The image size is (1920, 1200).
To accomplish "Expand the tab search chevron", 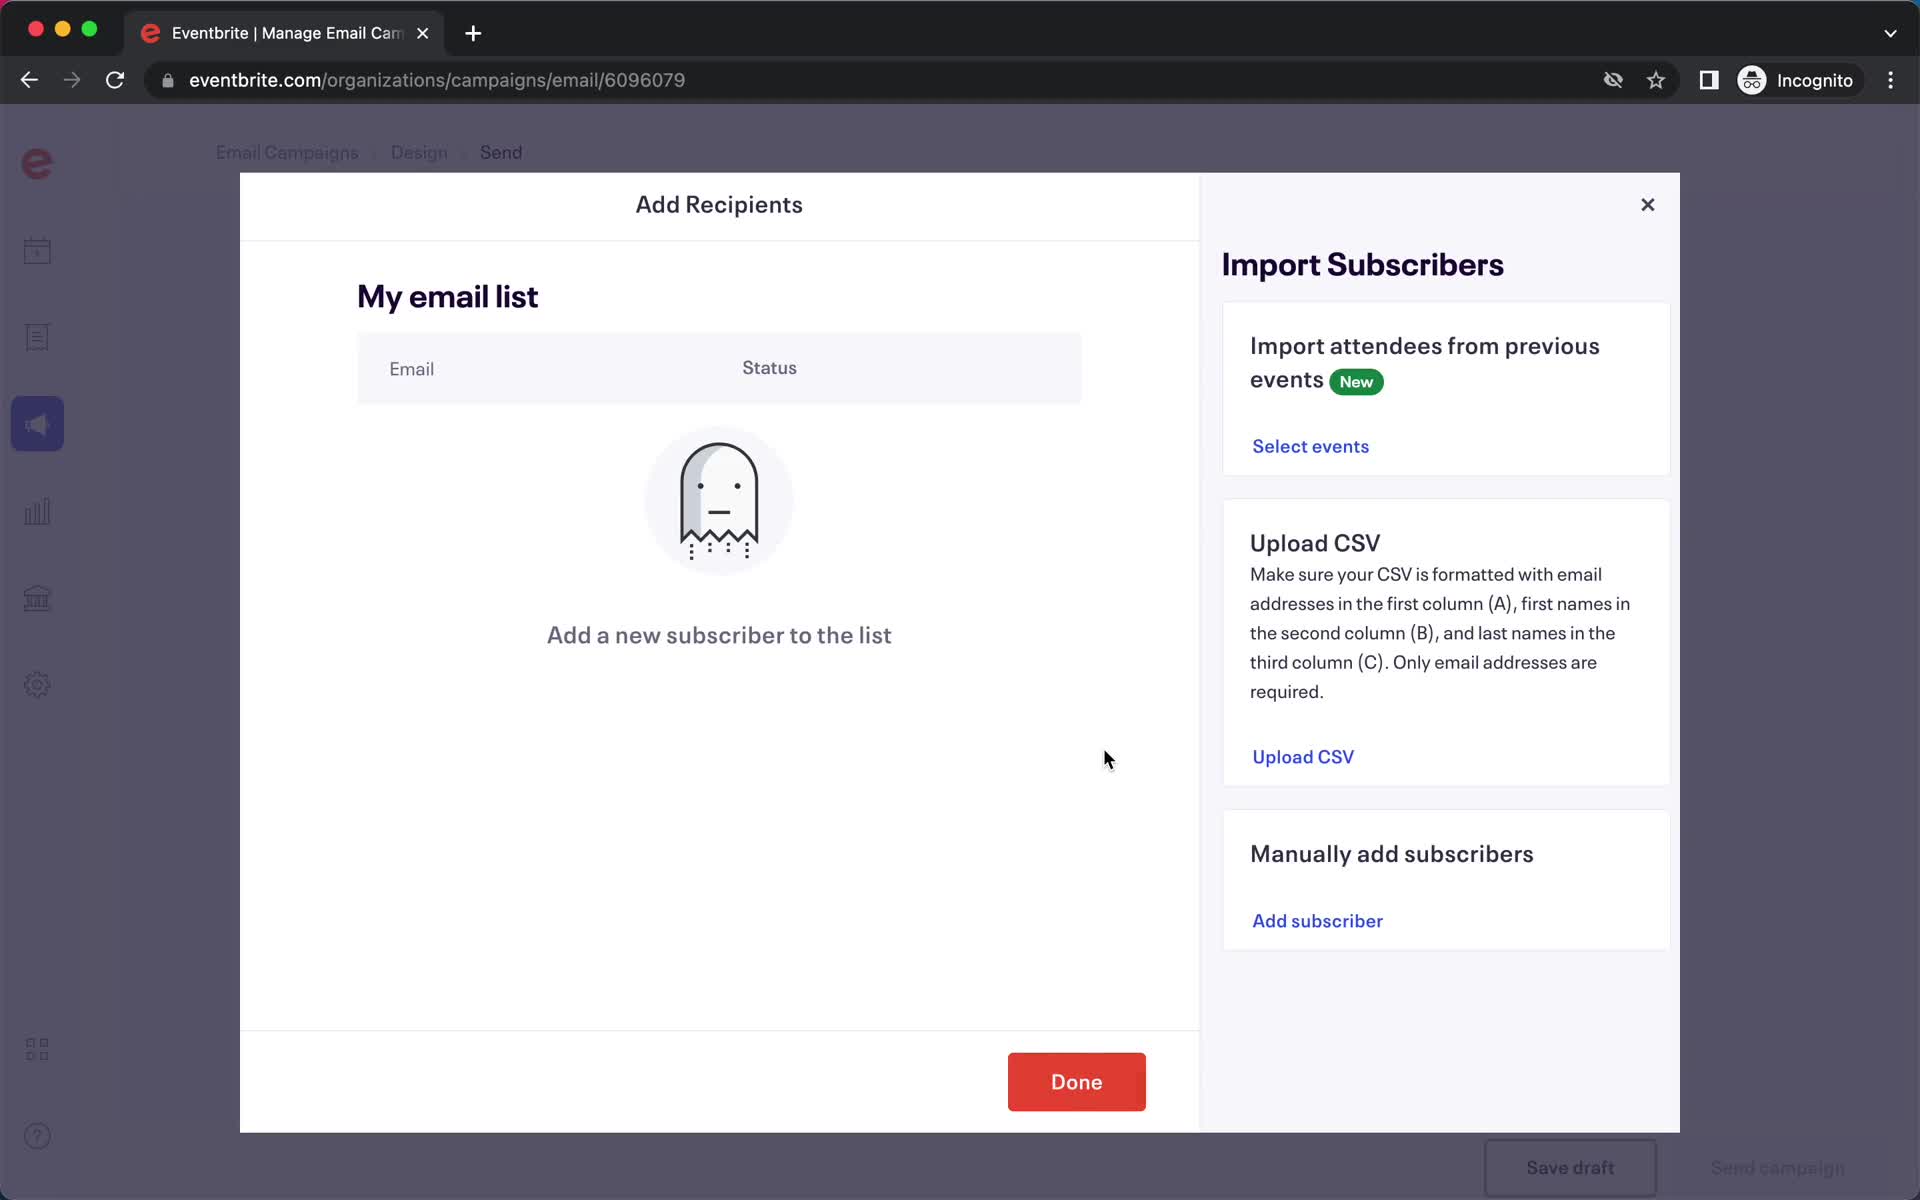I will (x=1890, y=33).
